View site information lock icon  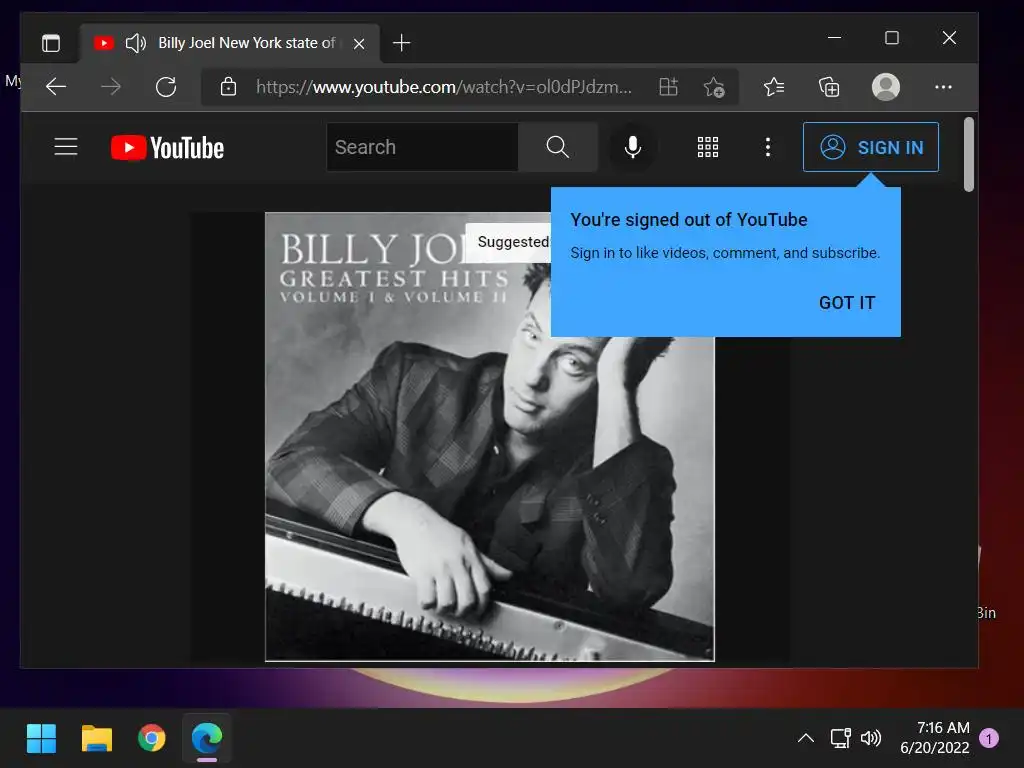coord(228,86)
